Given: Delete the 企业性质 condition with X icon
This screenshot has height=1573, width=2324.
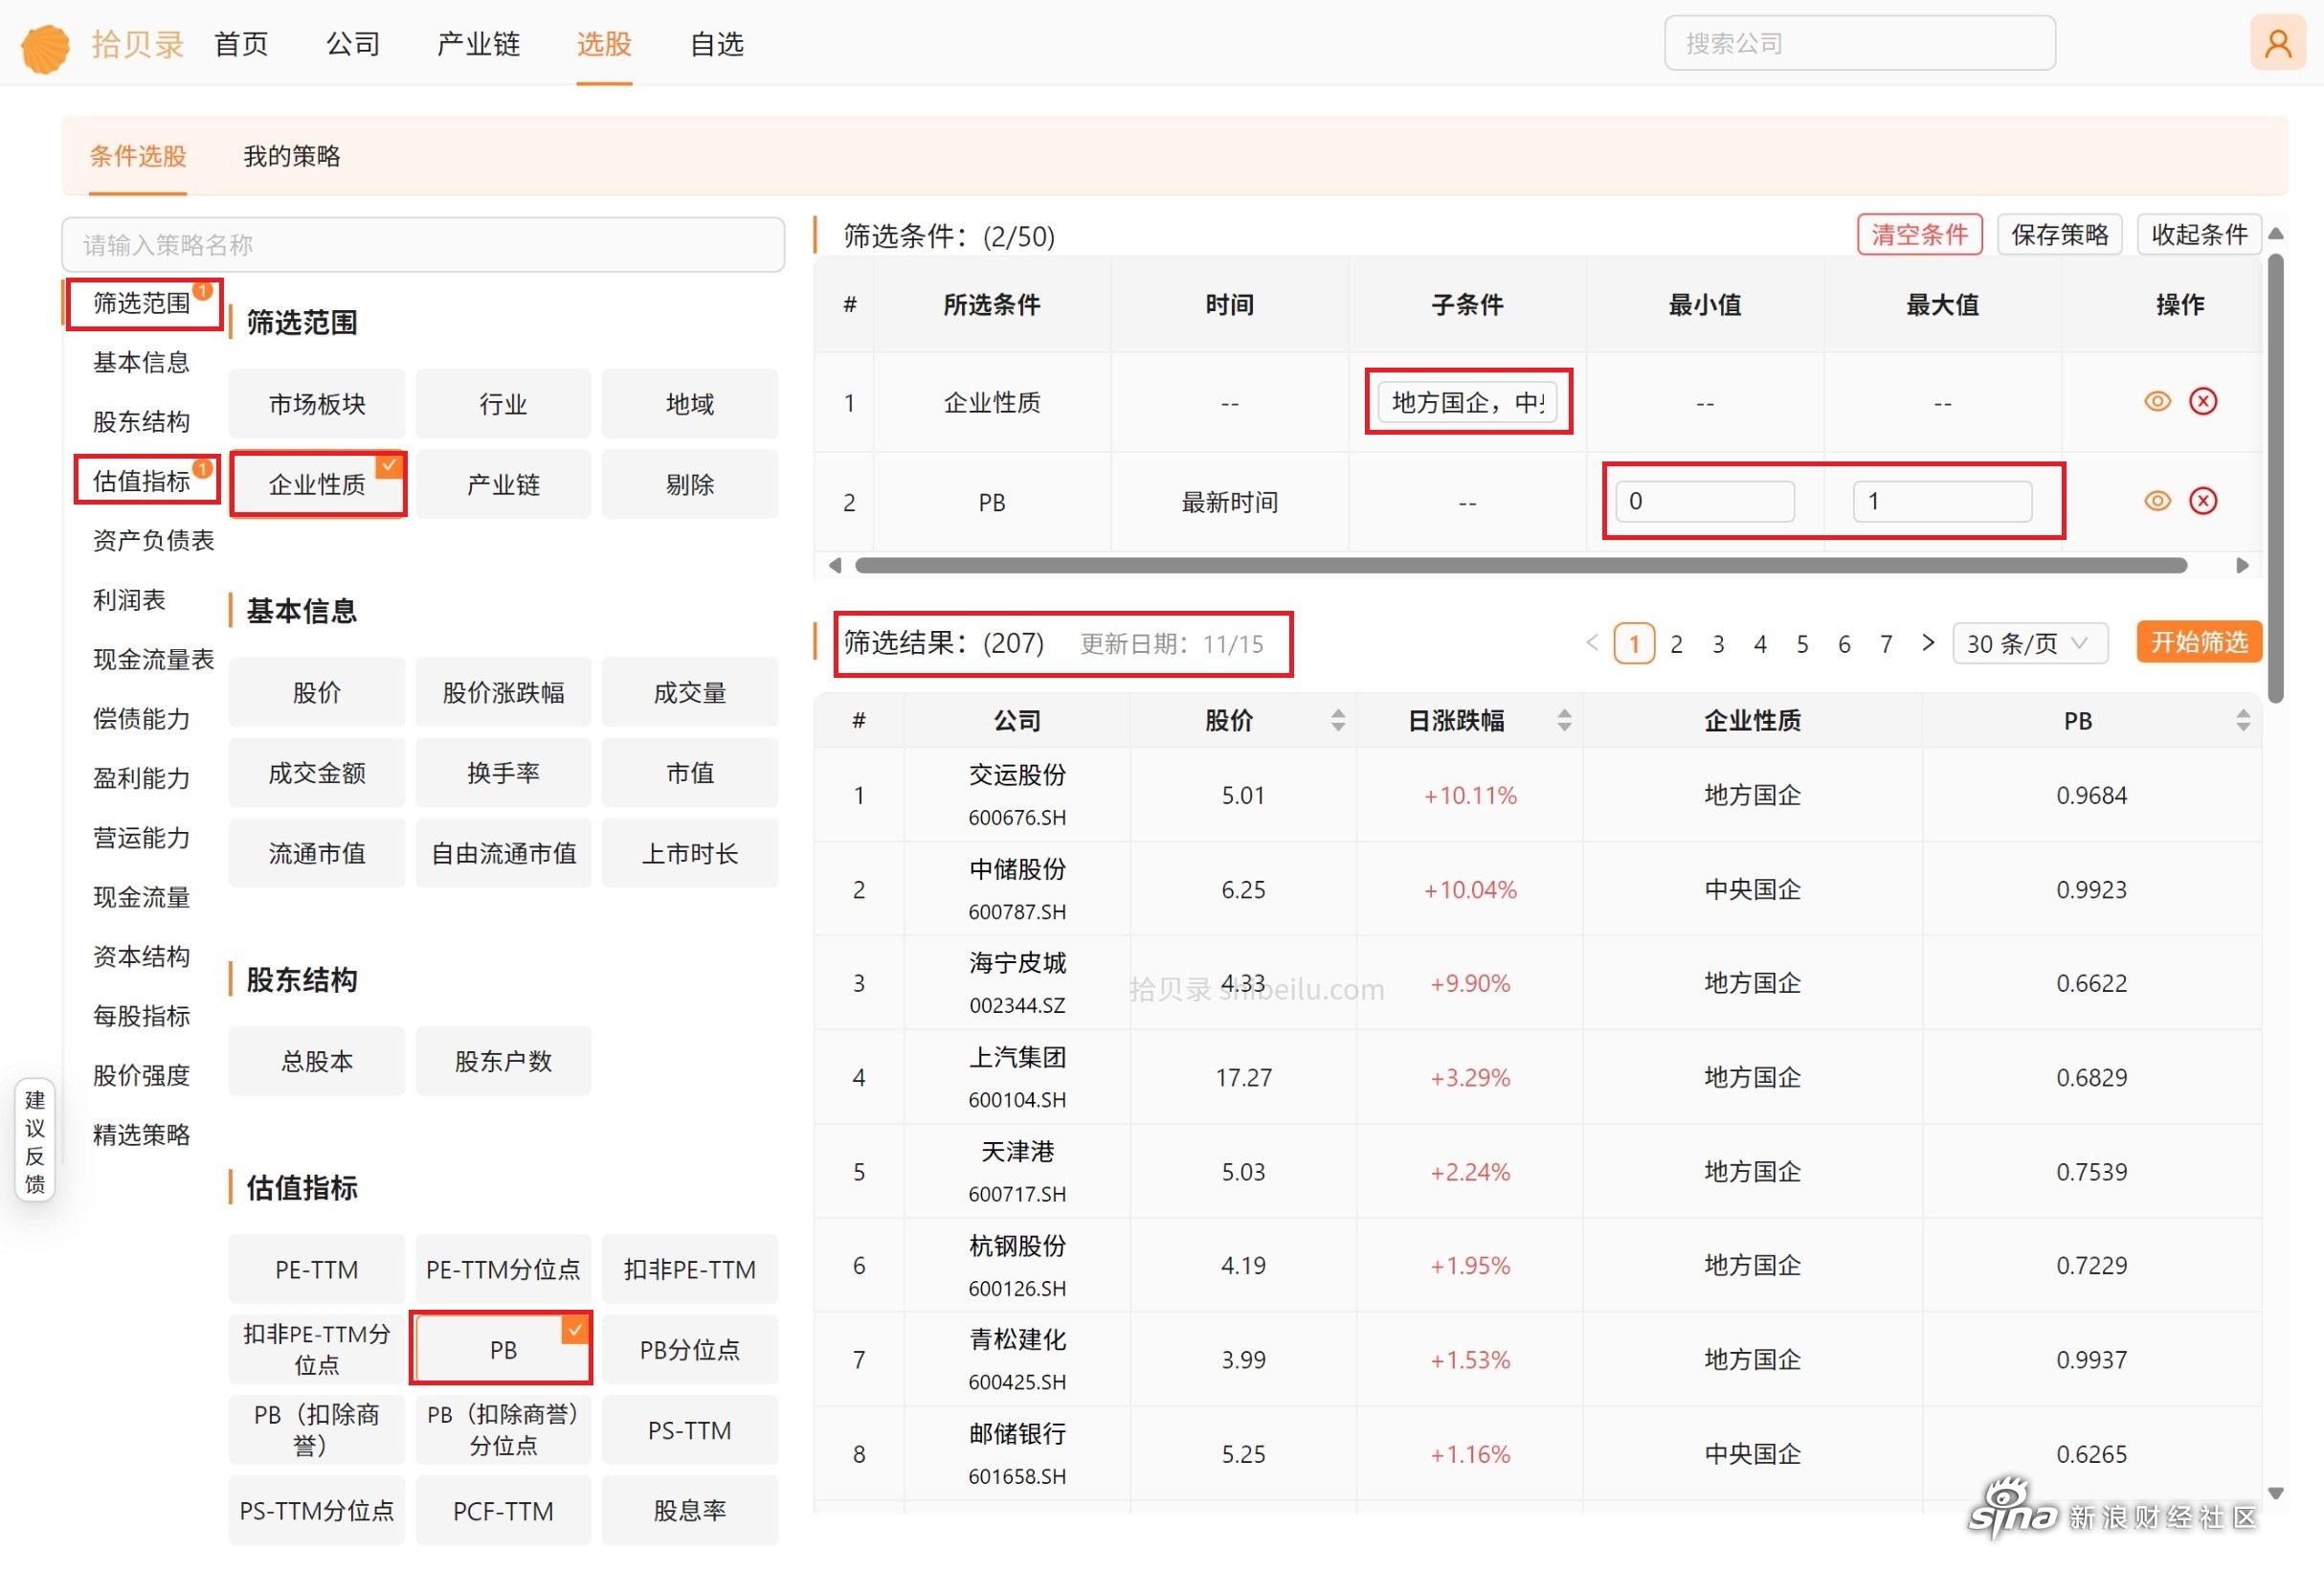Looking at the screenshot, I should (2203, 402).
